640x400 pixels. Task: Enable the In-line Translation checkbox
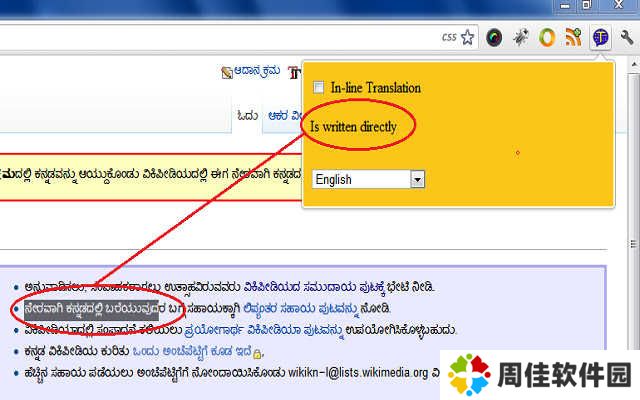pyautogui.click(x=319, y=87)
